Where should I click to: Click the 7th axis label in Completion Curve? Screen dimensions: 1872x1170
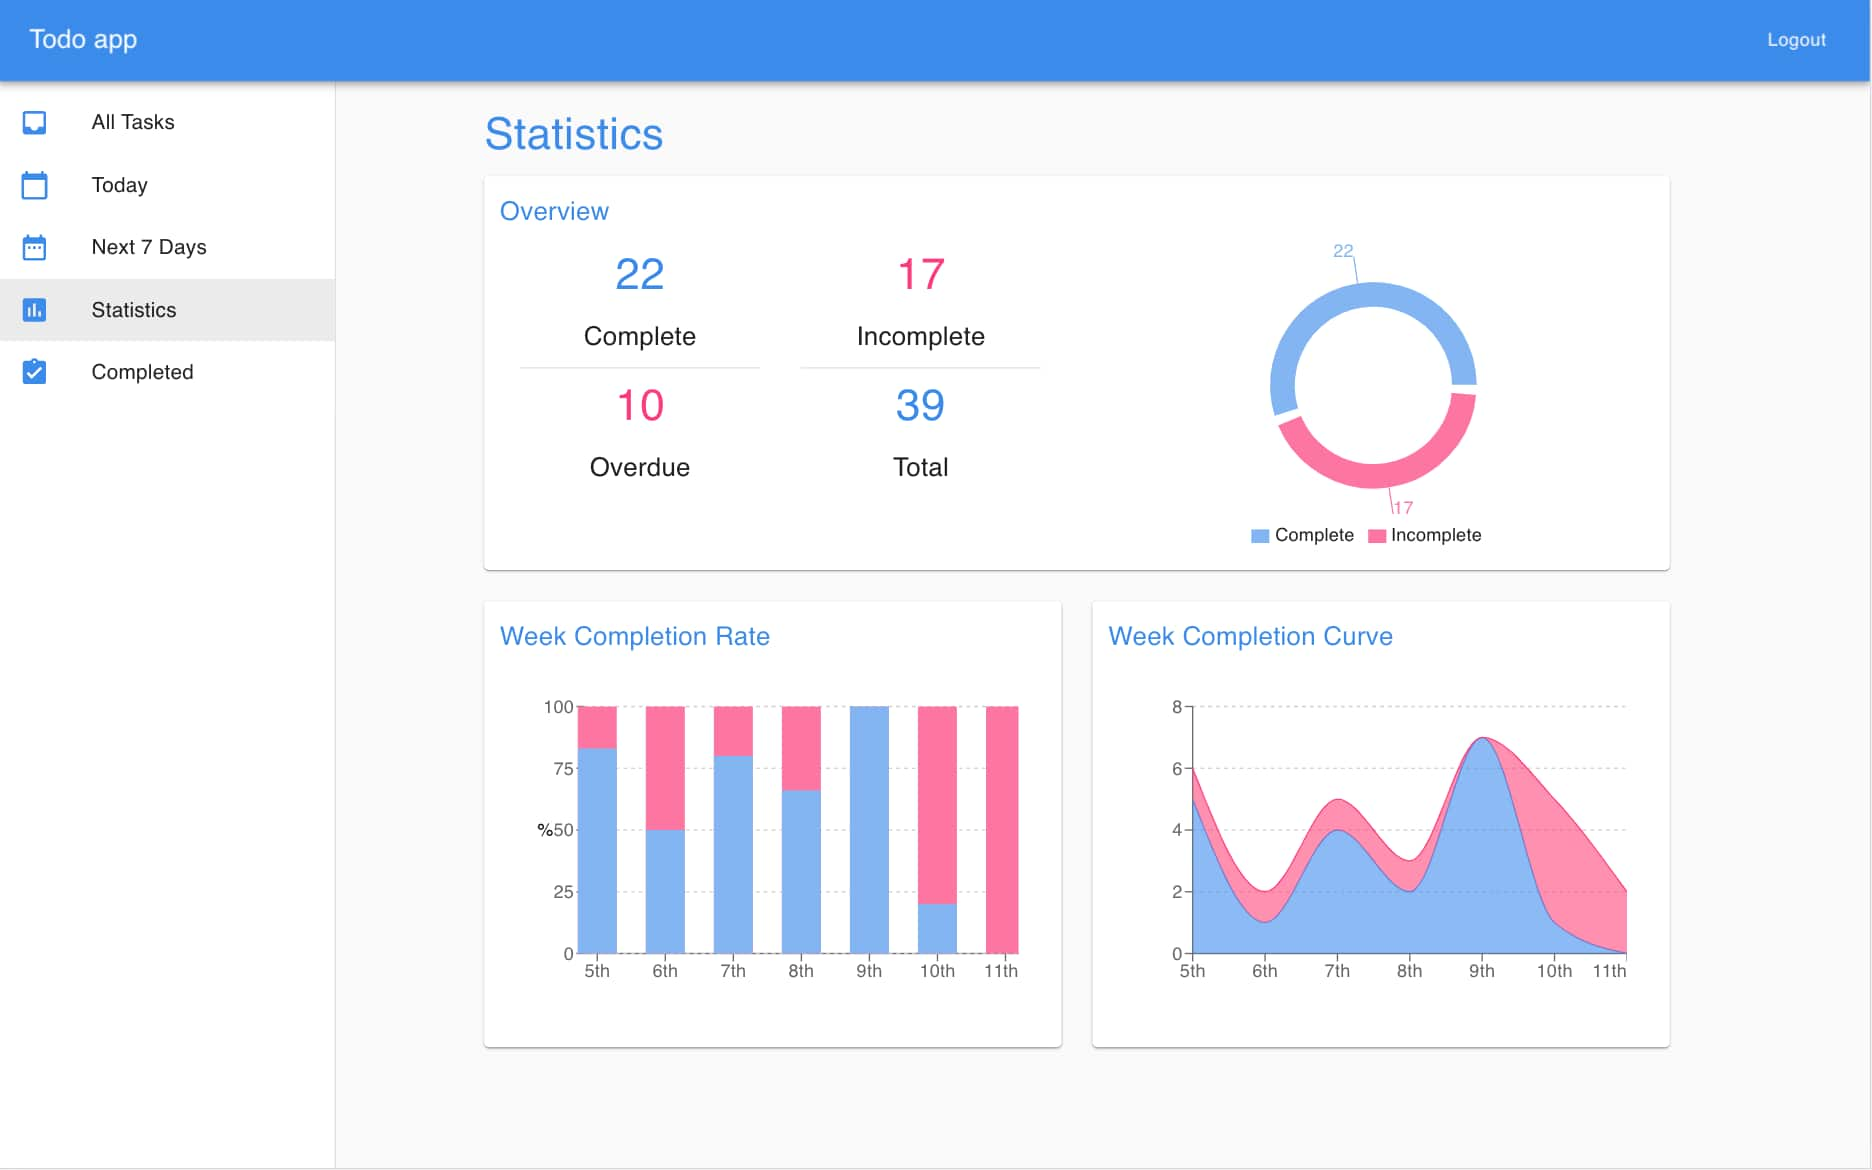click(1337, 971)
